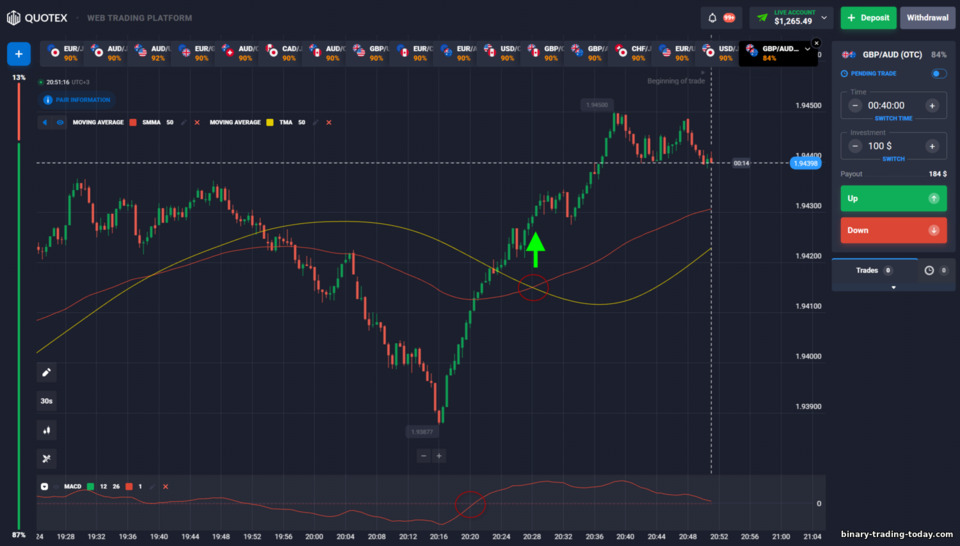Screen dimensions: 960x546
Task: Click the red Down trade button
Action: (893, 230)
